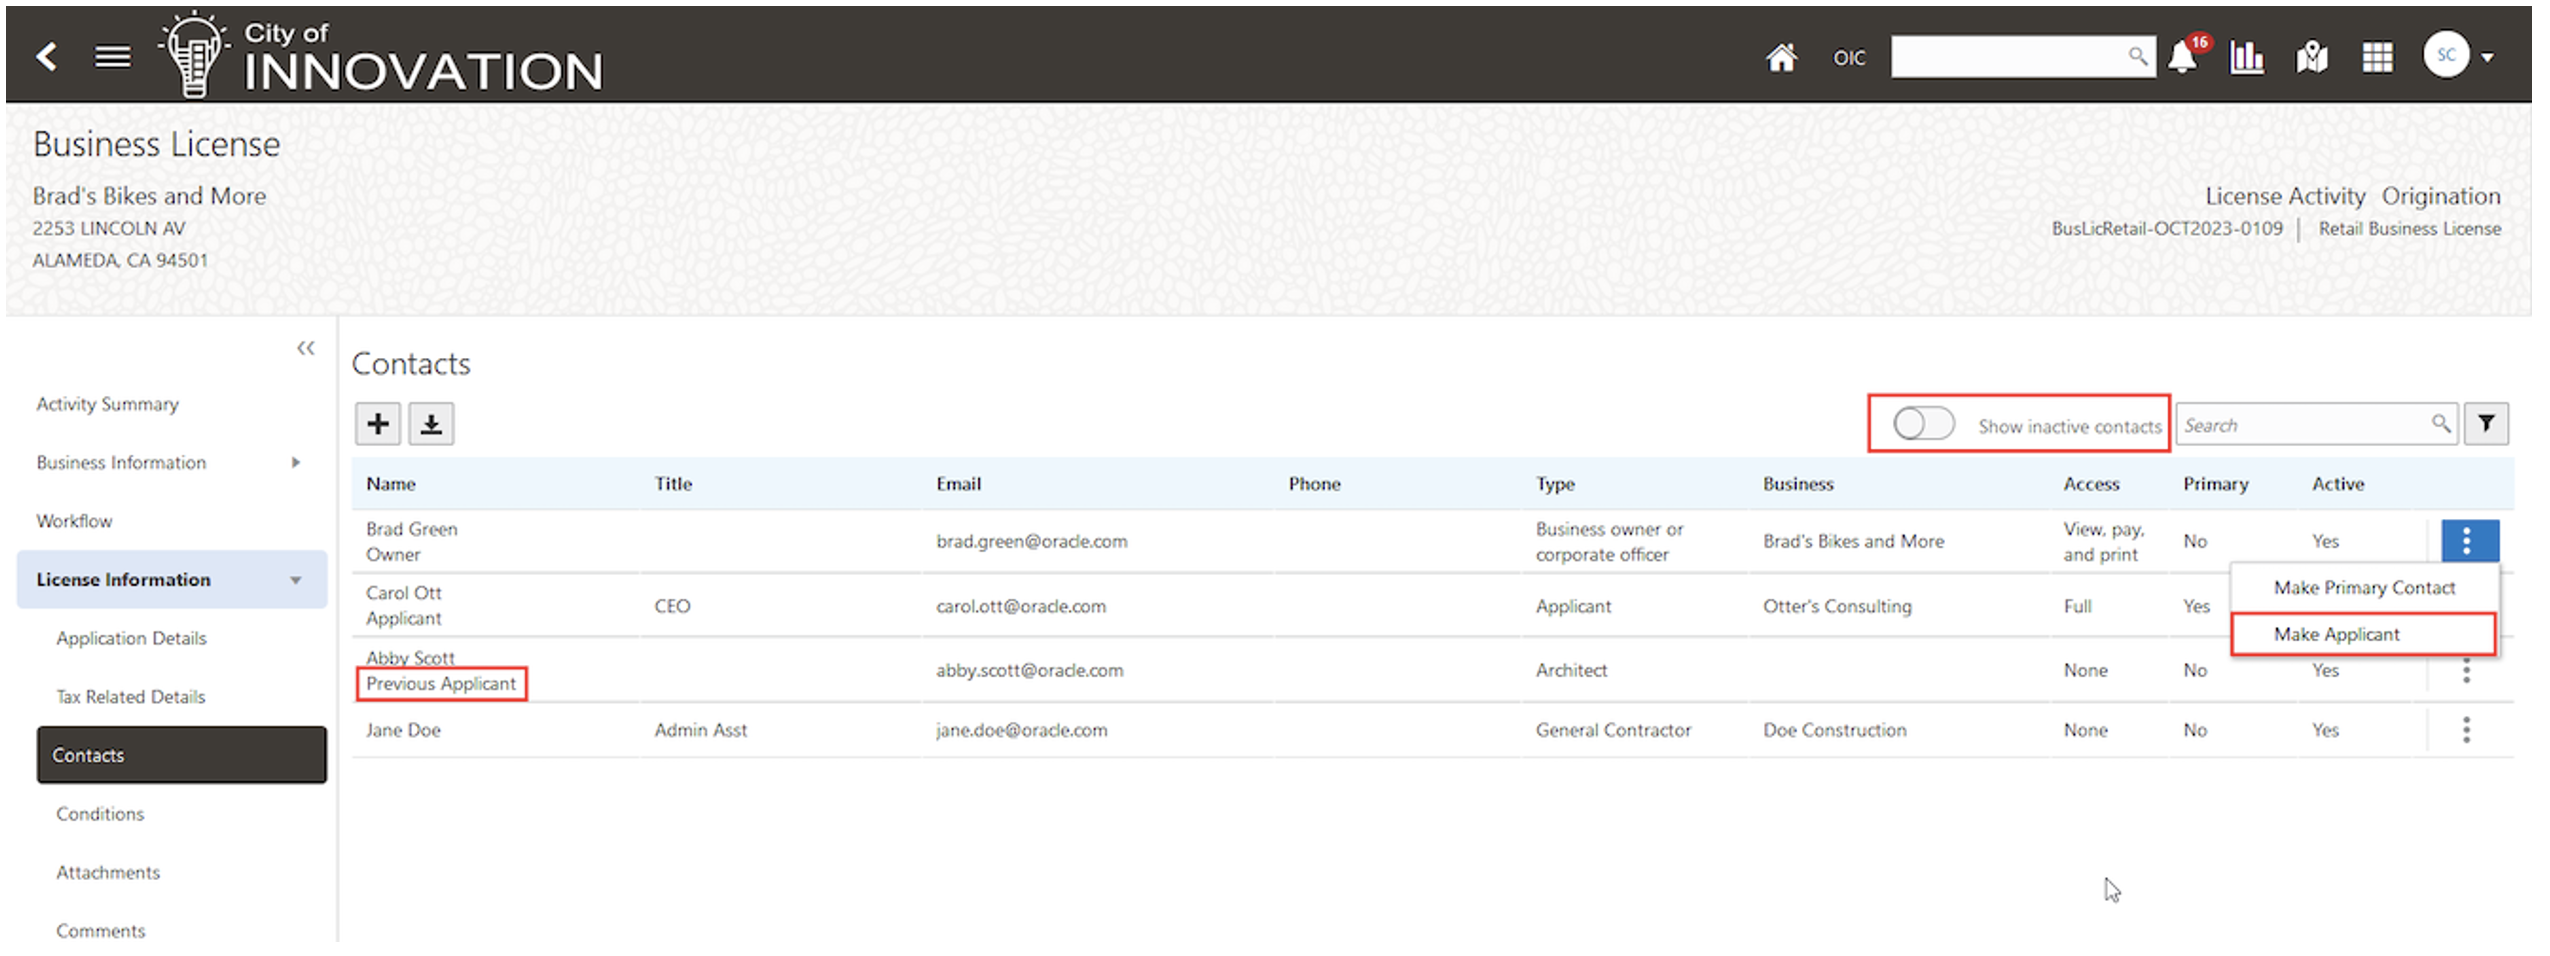
Task: Click carol.ott@oracle.com email cell
Action: point(1020,606)
